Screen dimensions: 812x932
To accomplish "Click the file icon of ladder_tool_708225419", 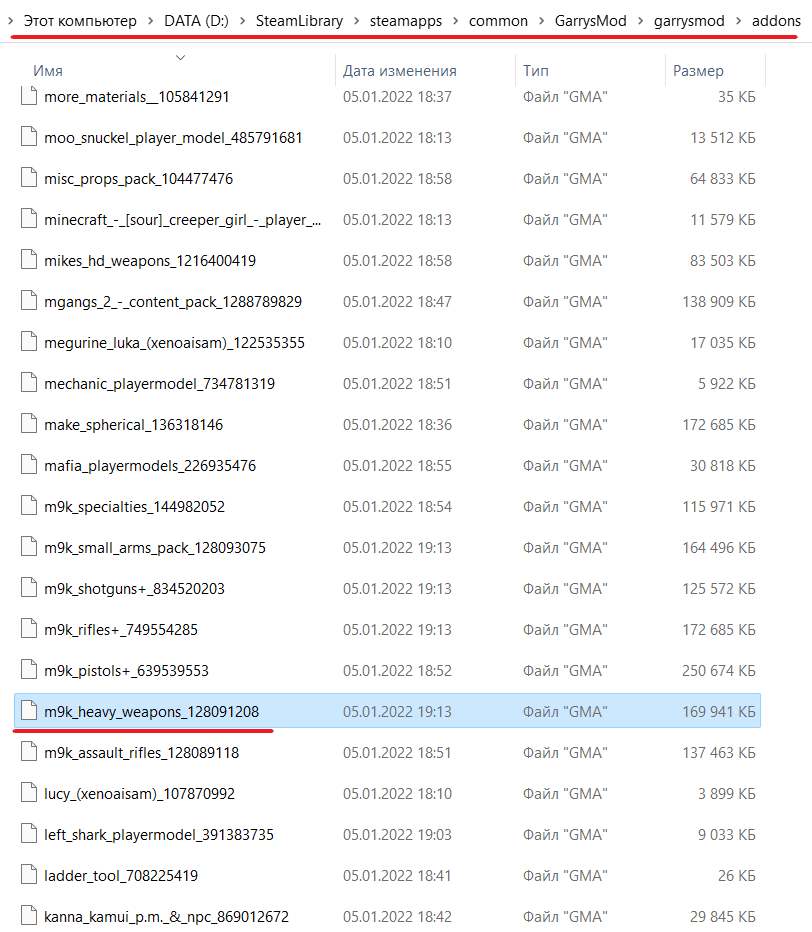I will (28, 876).
